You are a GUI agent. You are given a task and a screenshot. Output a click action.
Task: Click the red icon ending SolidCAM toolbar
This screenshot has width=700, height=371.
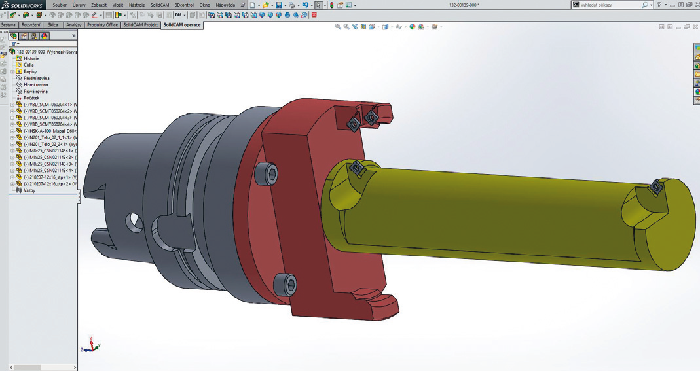tap(314, 15)
